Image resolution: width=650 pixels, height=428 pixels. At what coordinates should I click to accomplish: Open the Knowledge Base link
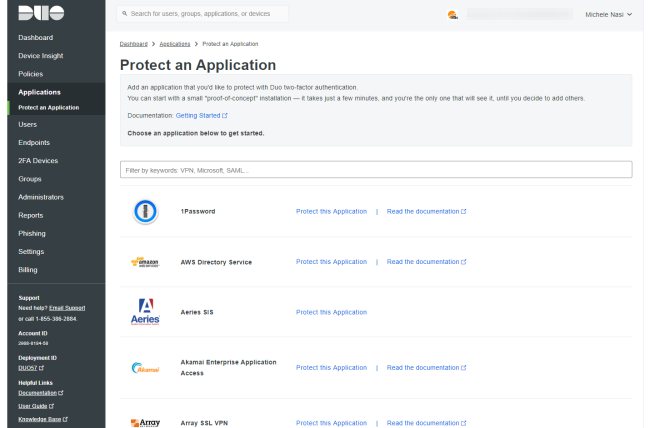(43, 419)
